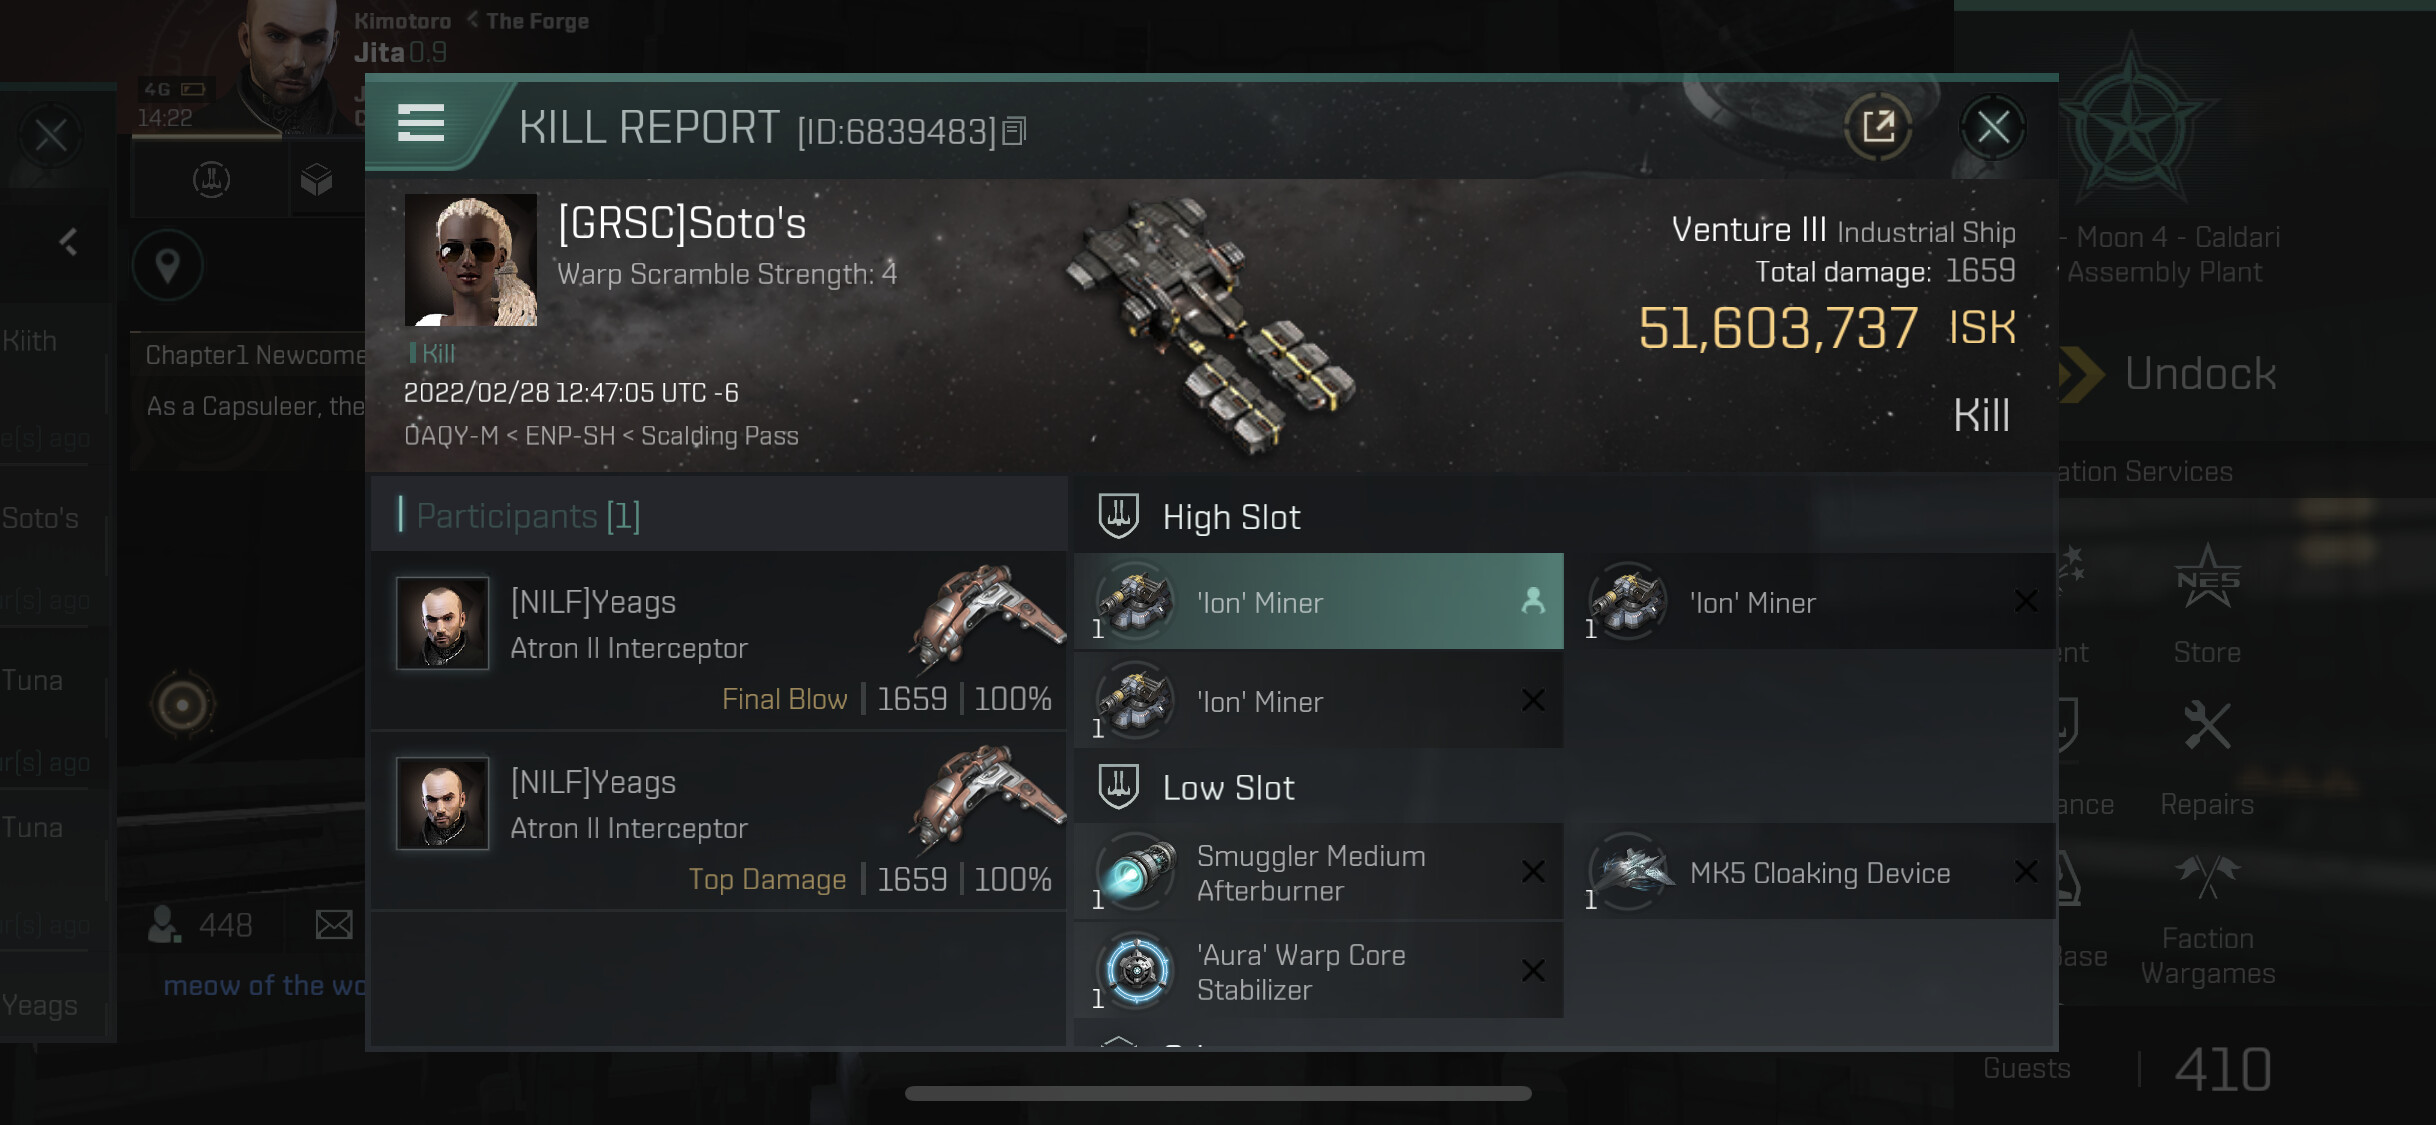
Task: Open the Low Slot section header
Action: 1228,788
